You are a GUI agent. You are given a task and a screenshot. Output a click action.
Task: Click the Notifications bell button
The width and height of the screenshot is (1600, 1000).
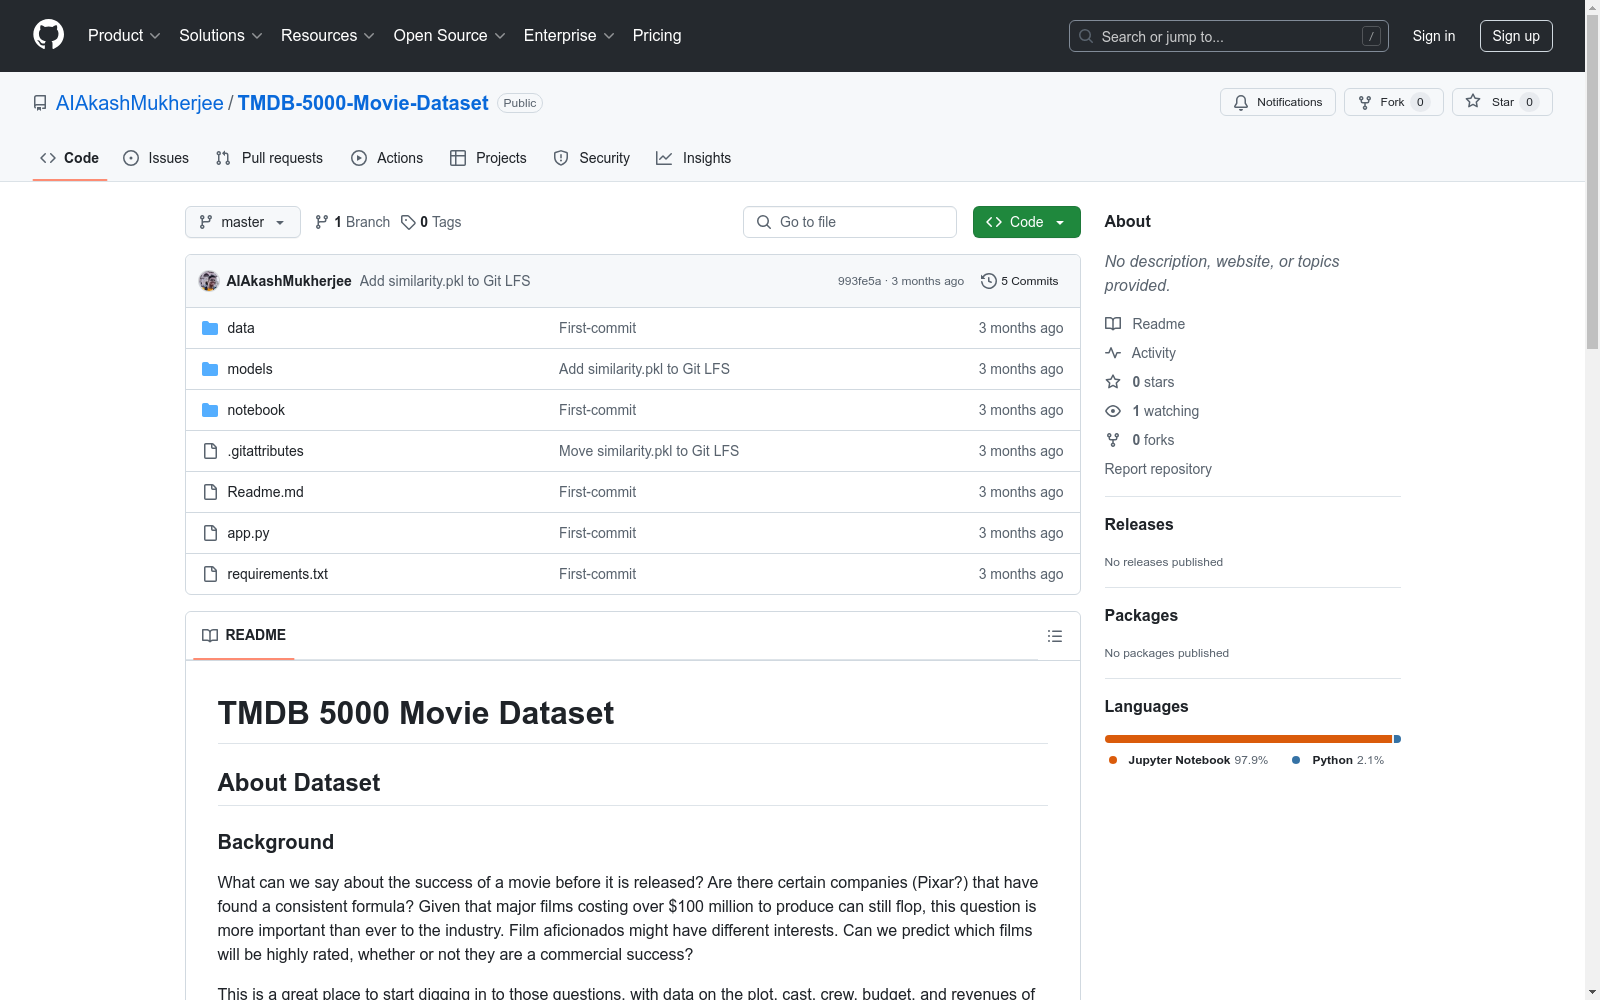click(x=1277, y=102)
